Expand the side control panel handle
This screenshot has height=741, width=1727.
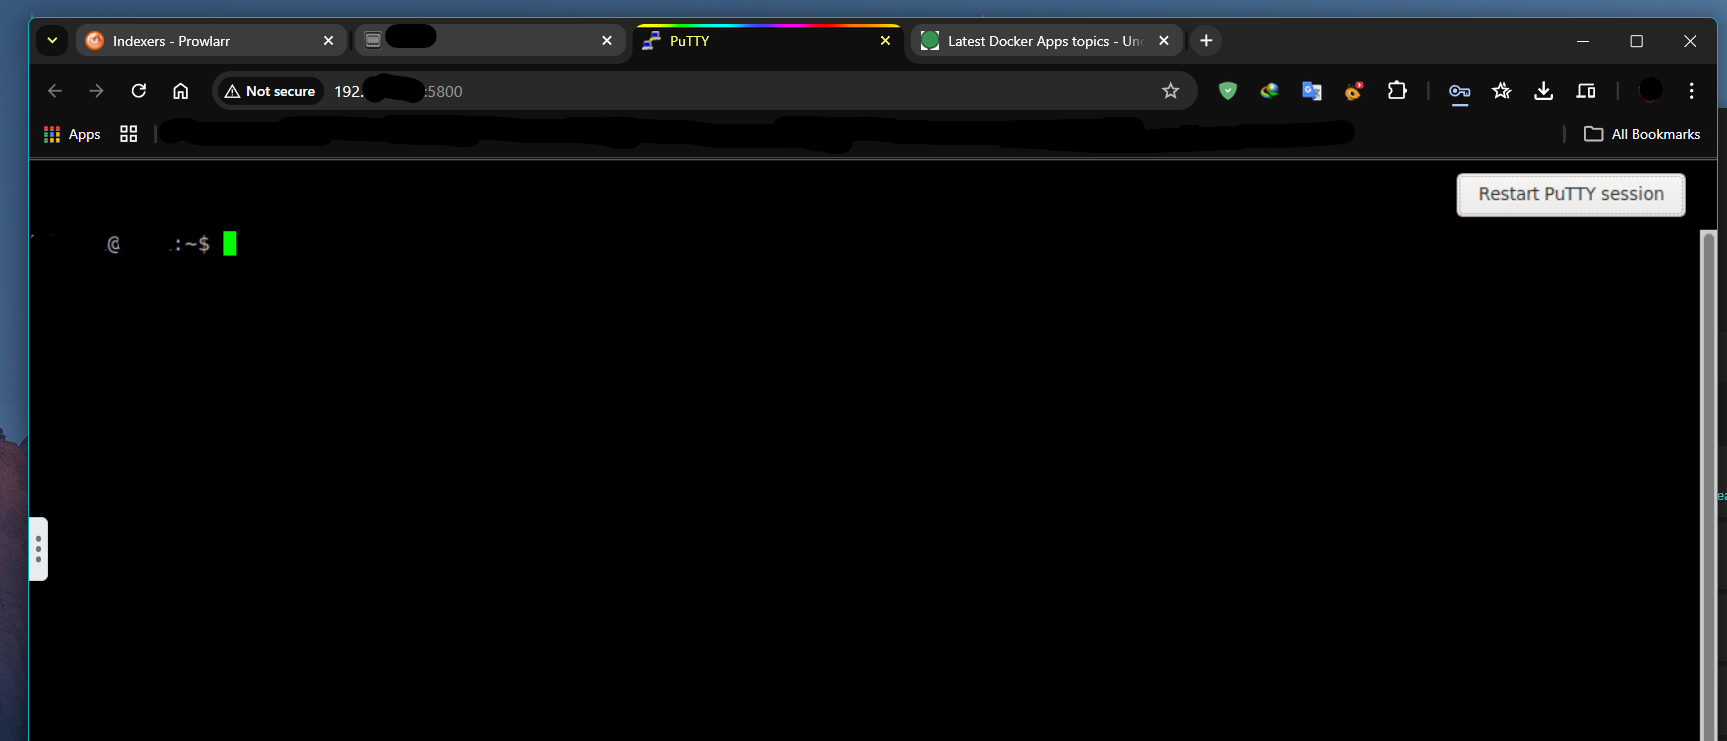pyautogui.click(x=38, y=548)
